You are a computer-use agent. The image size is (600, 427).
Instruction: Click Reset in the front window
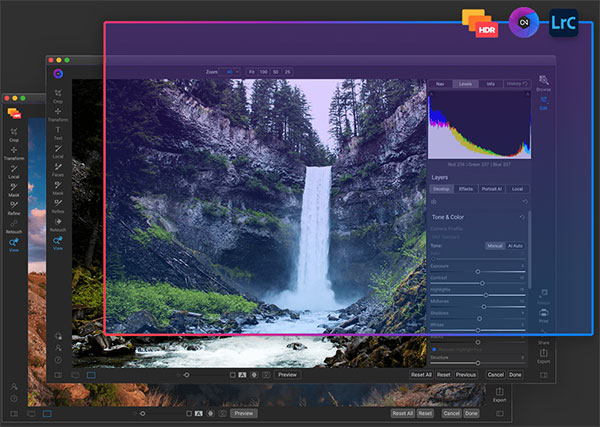(x=443, y=375)
